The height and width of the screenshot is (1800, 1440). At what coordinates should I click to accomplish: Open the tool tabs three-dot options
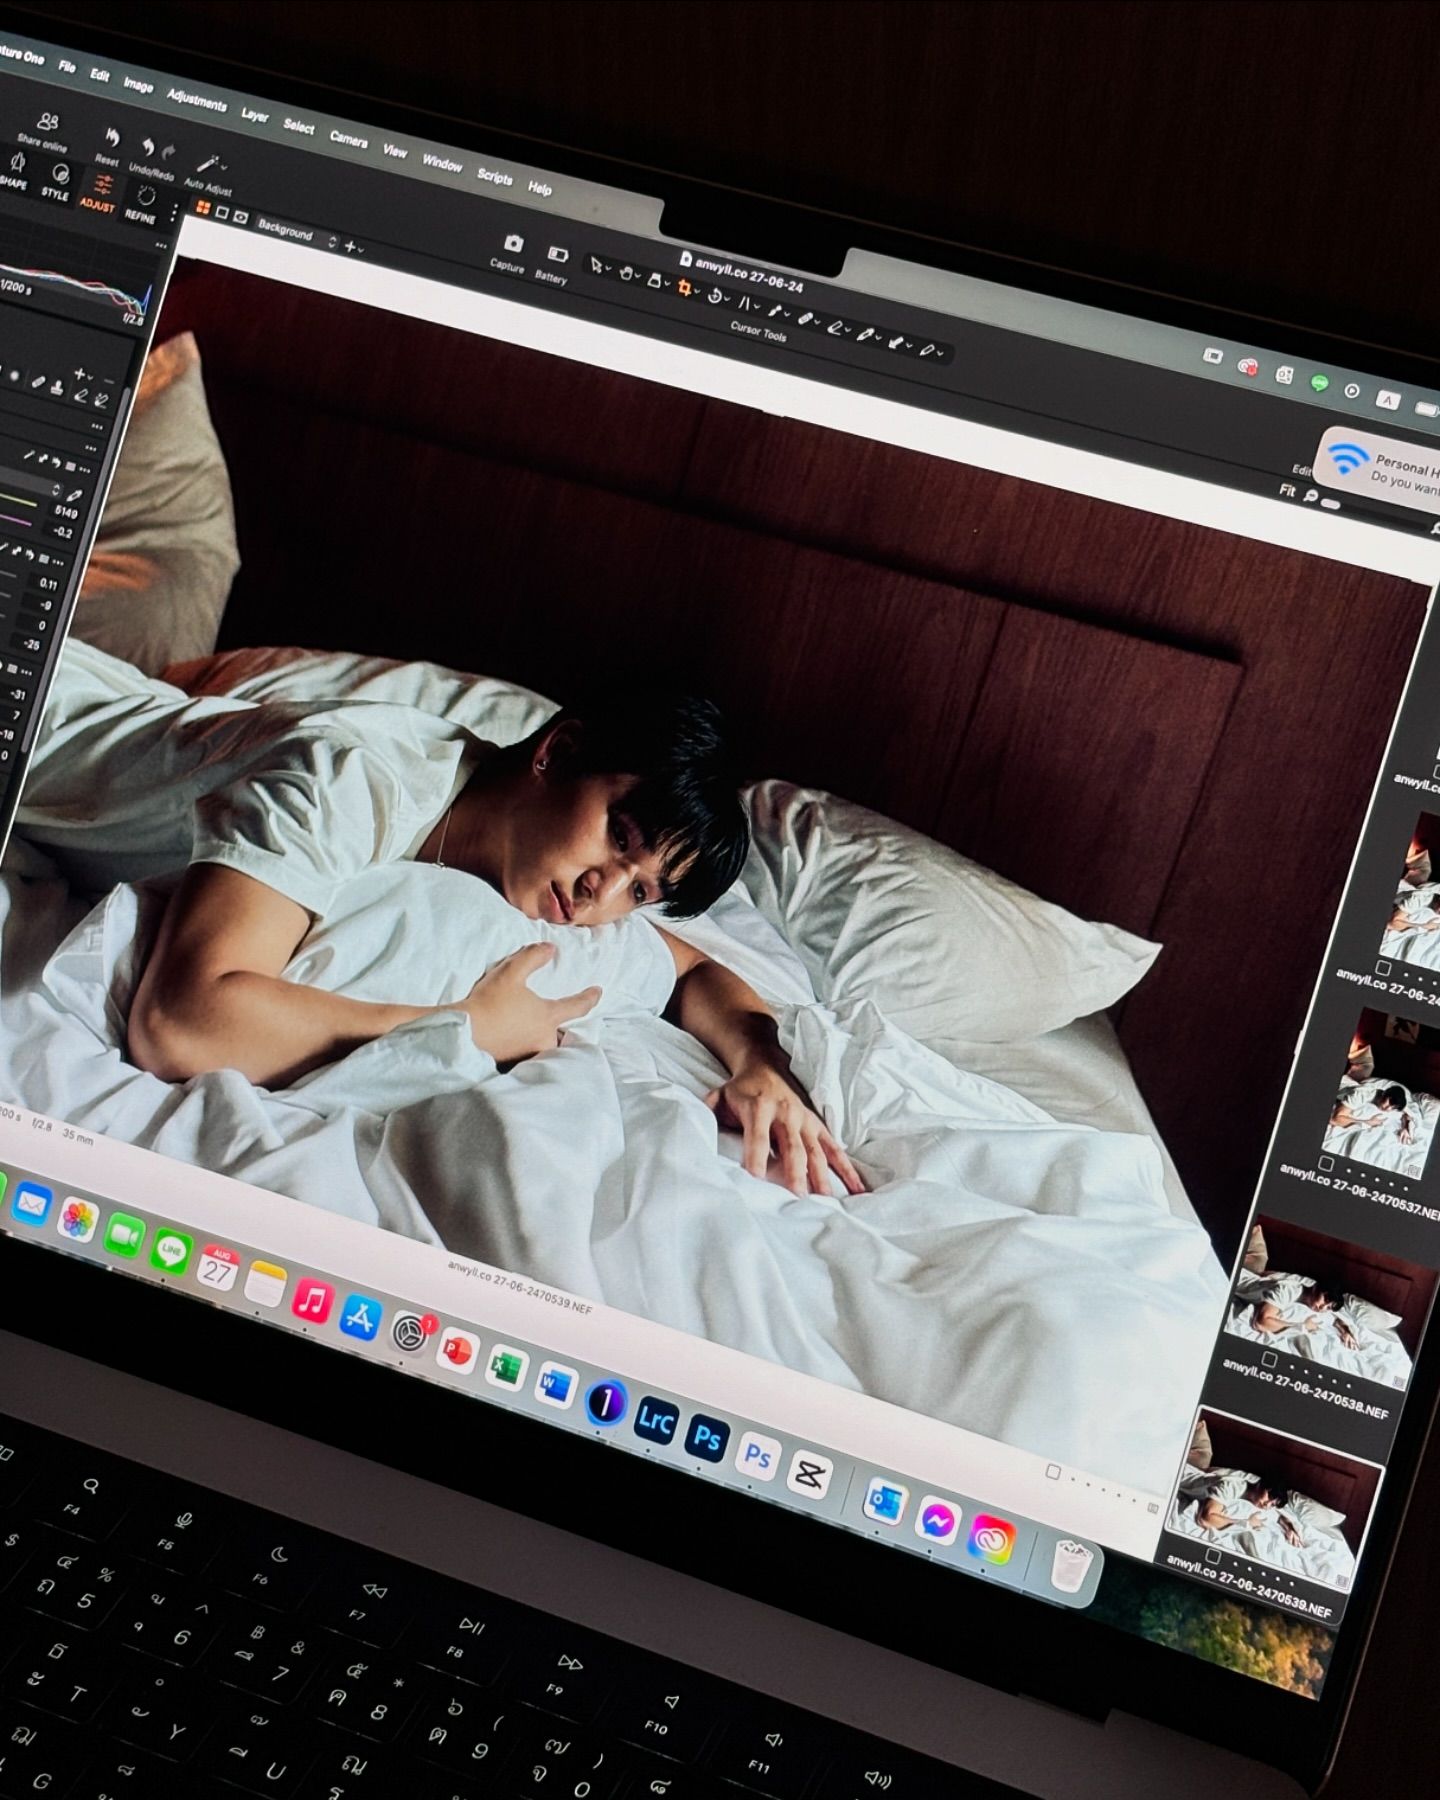coord(174,212)
